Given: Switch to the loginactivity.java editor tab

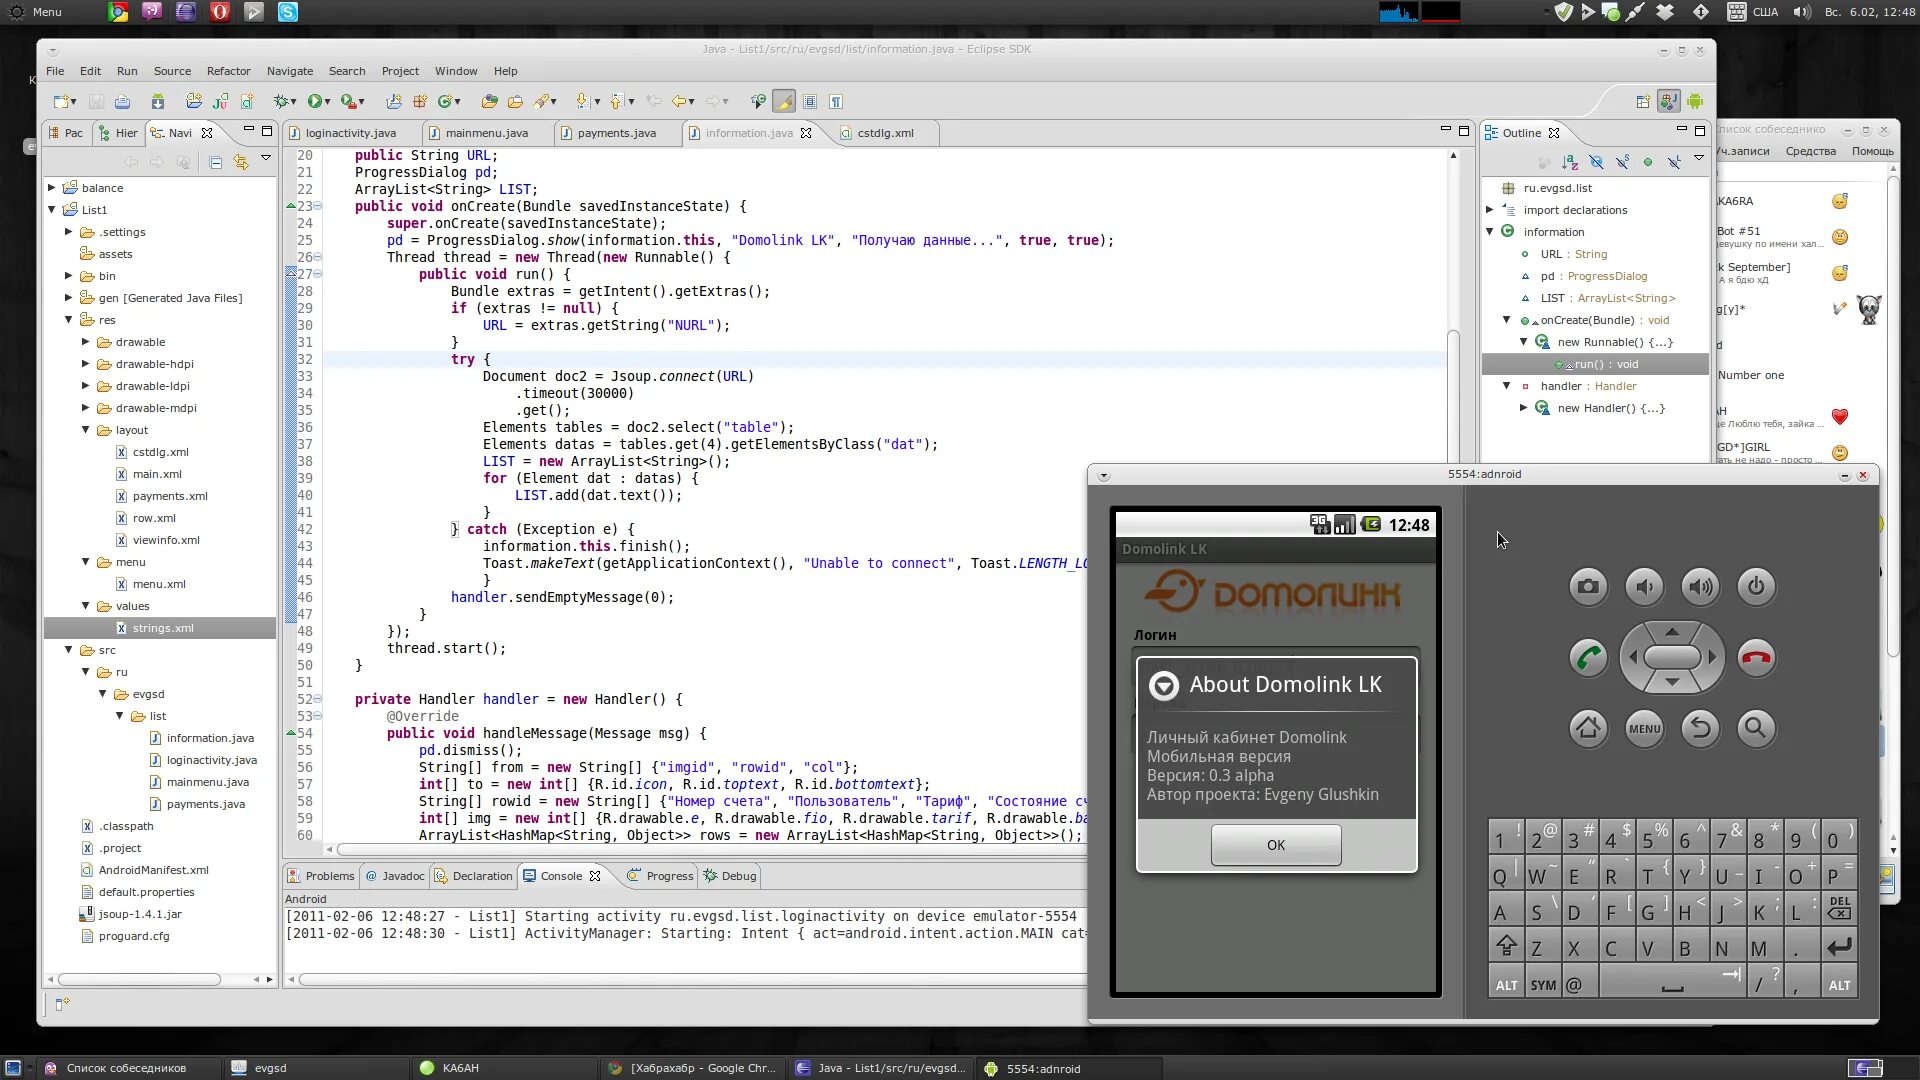Looking at the screenshot, I should coord(350,133).
